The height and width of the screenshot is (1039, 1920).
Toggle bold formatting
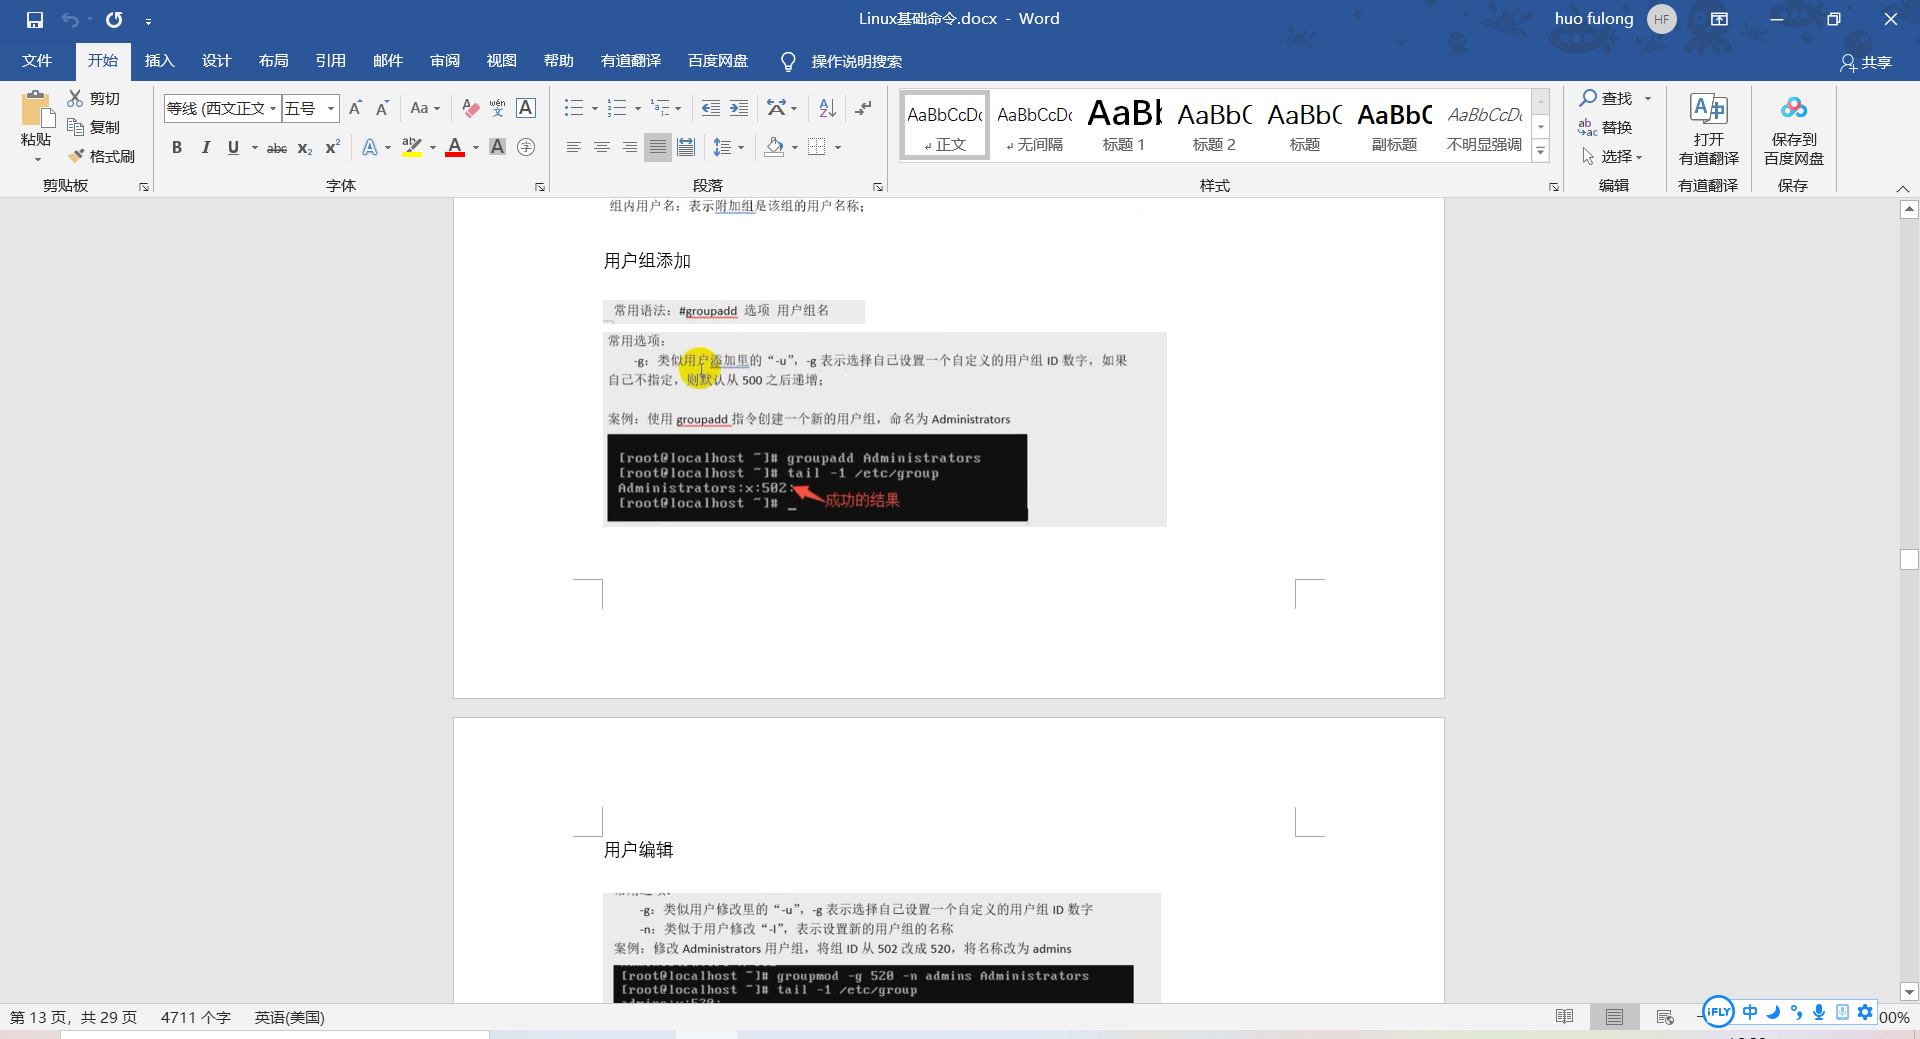point(177,147)
